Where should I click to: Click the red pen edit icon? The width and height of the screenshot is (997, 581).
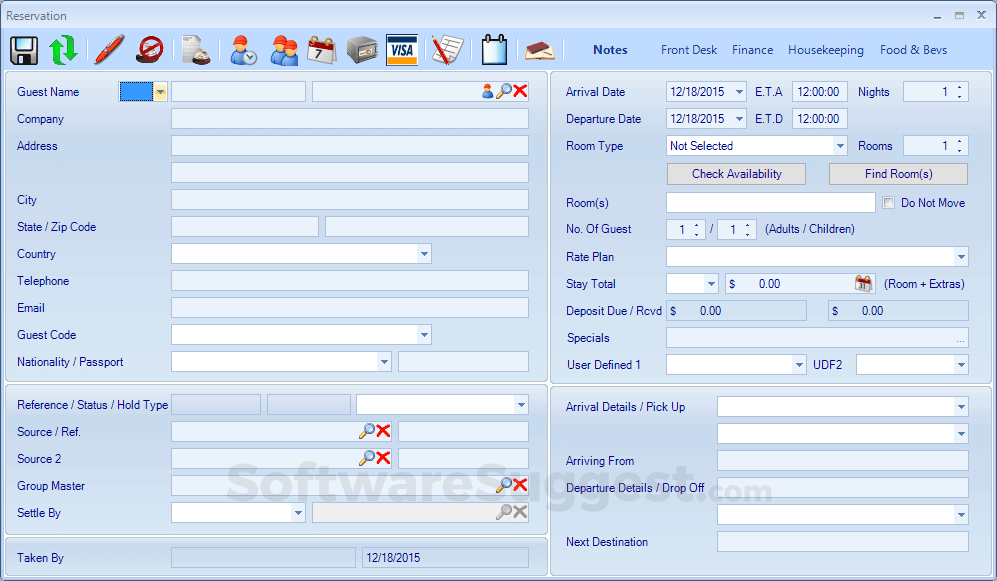109,50
